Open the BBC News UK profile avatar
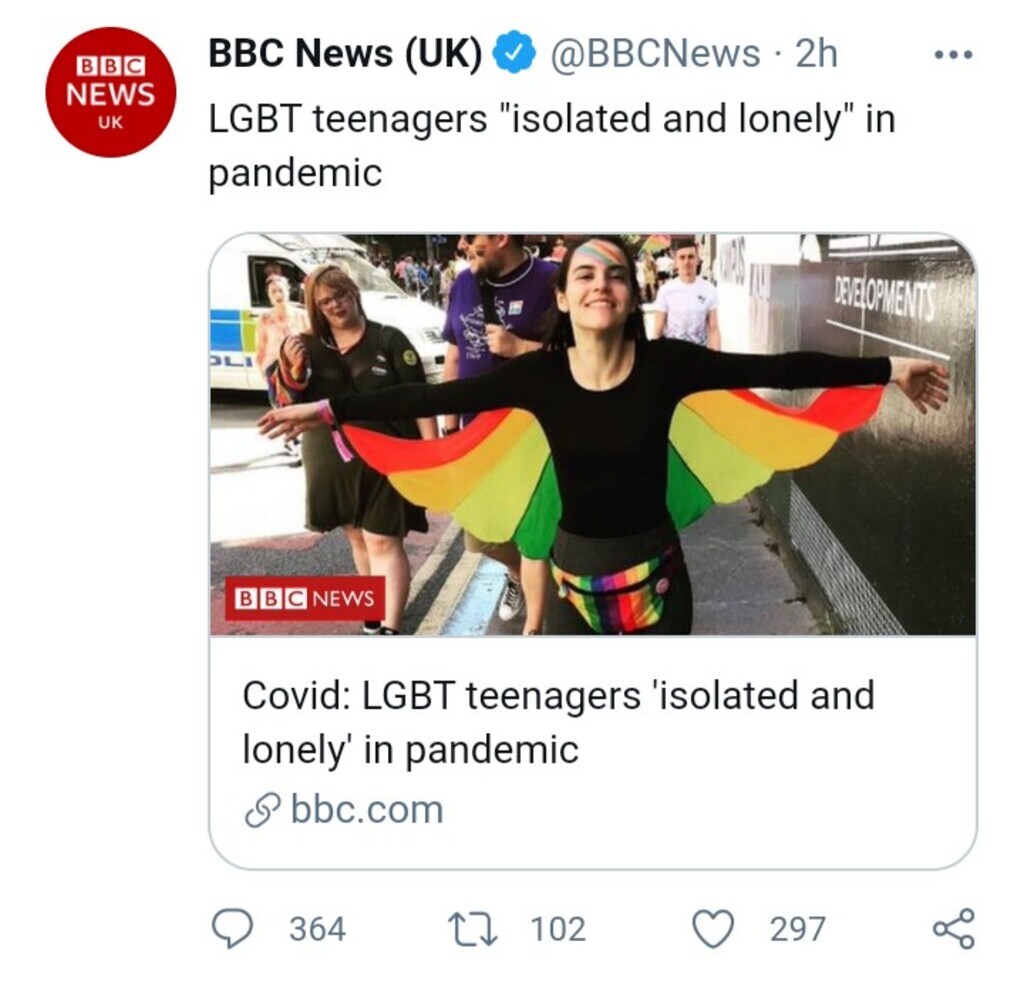 coord(111,92)
